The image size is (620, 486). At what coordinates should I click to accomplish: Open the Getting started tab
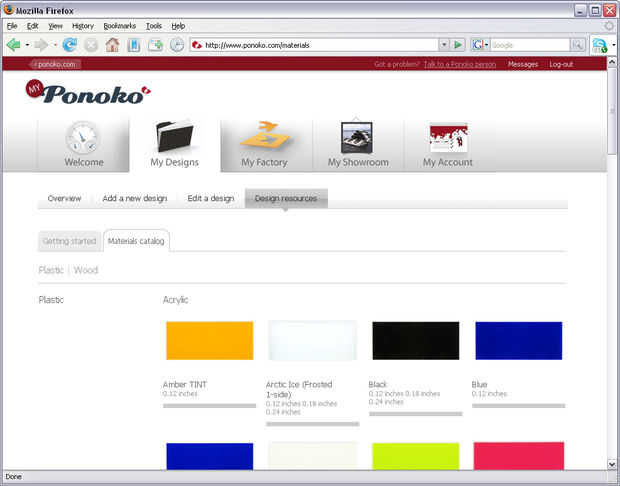pyautogui.click(x=69, y=241)
